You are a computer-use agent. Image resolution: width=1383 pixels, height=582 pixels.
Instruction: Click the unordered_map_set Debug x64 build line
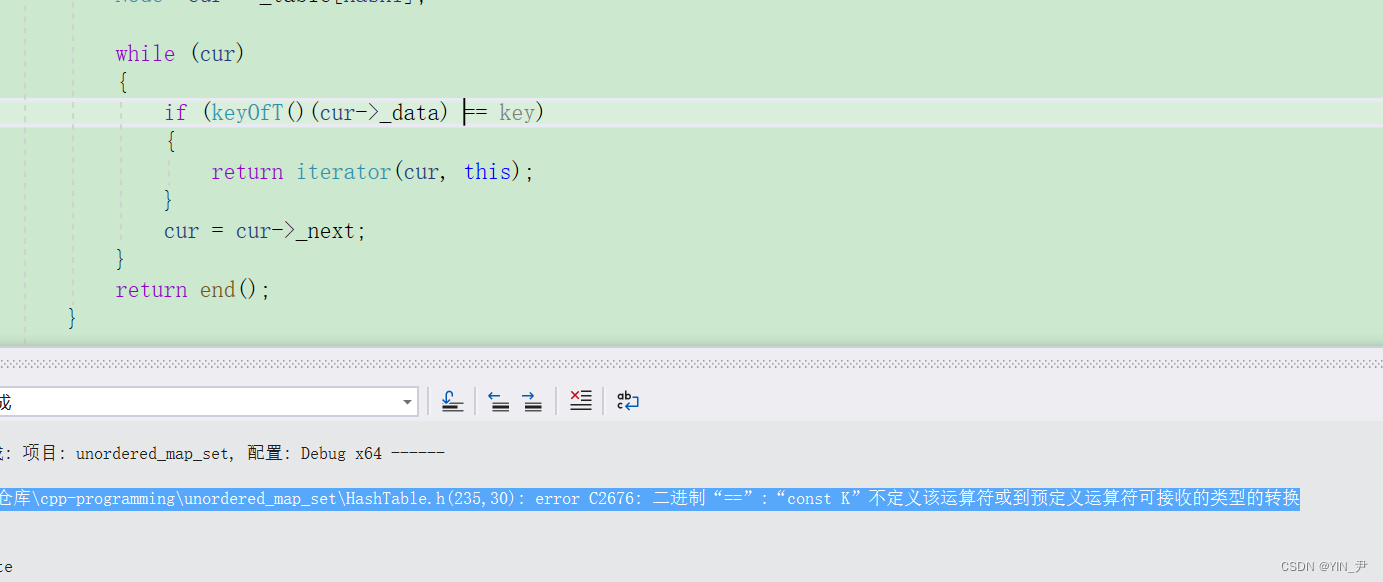tap(222, 453)
